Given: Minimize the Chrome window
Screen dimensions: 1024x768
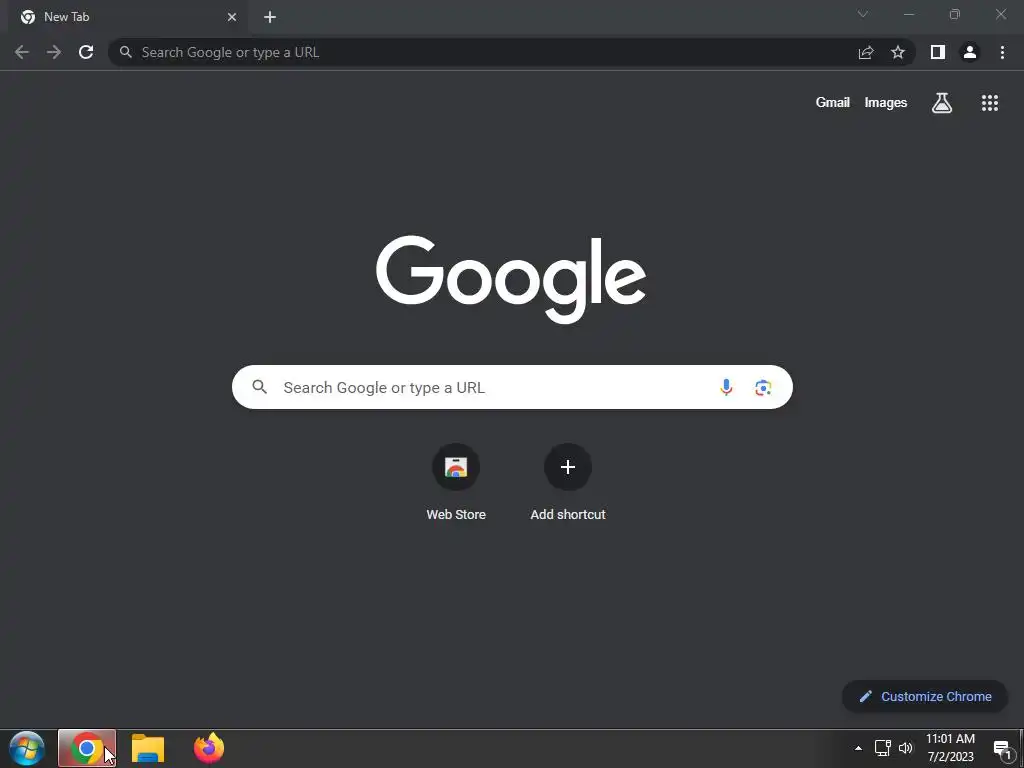Looking at the screenshot, I should [909, 14].
